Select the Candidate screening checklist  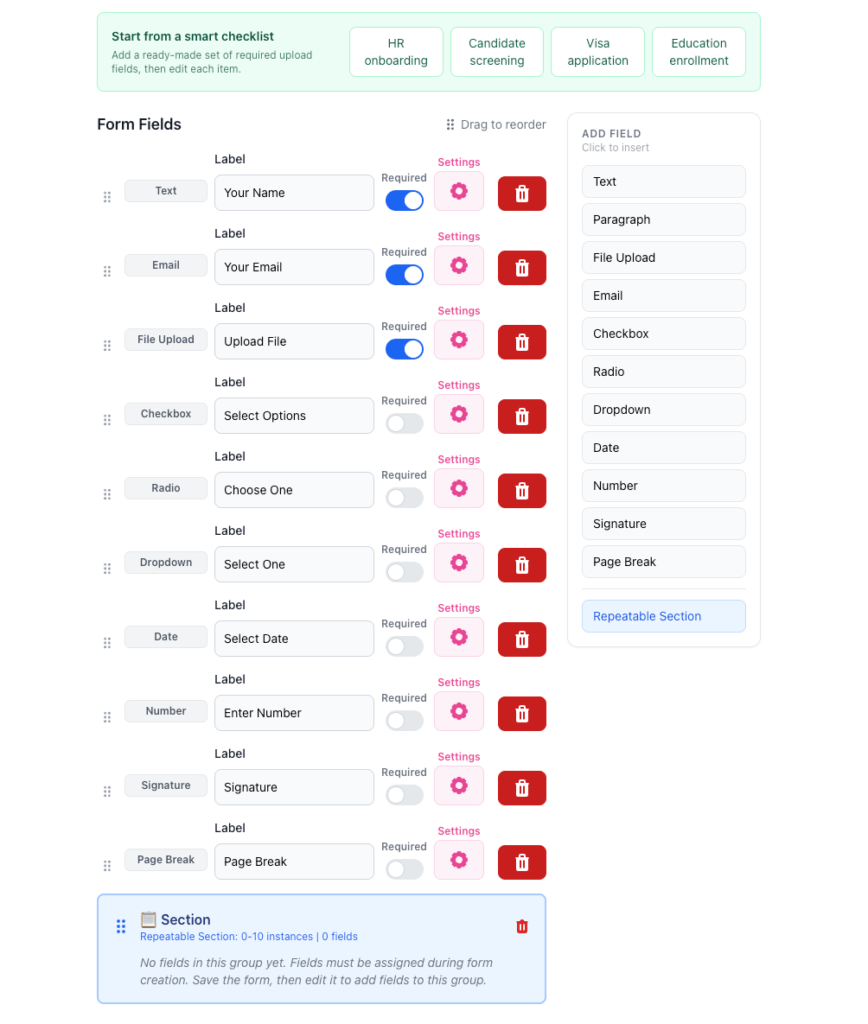(x=497, y=51)
